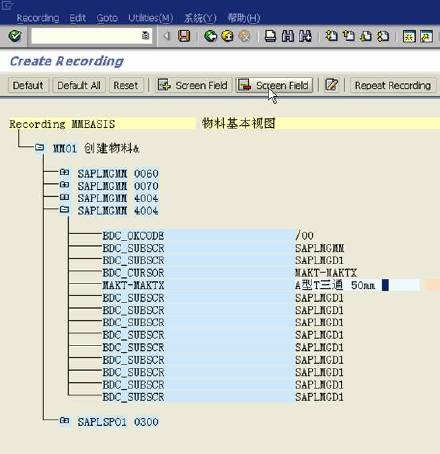Viewport: 440px width, 454px height.
Task: Click the green checkmark Enter icon
Action: tap(15, 35)
